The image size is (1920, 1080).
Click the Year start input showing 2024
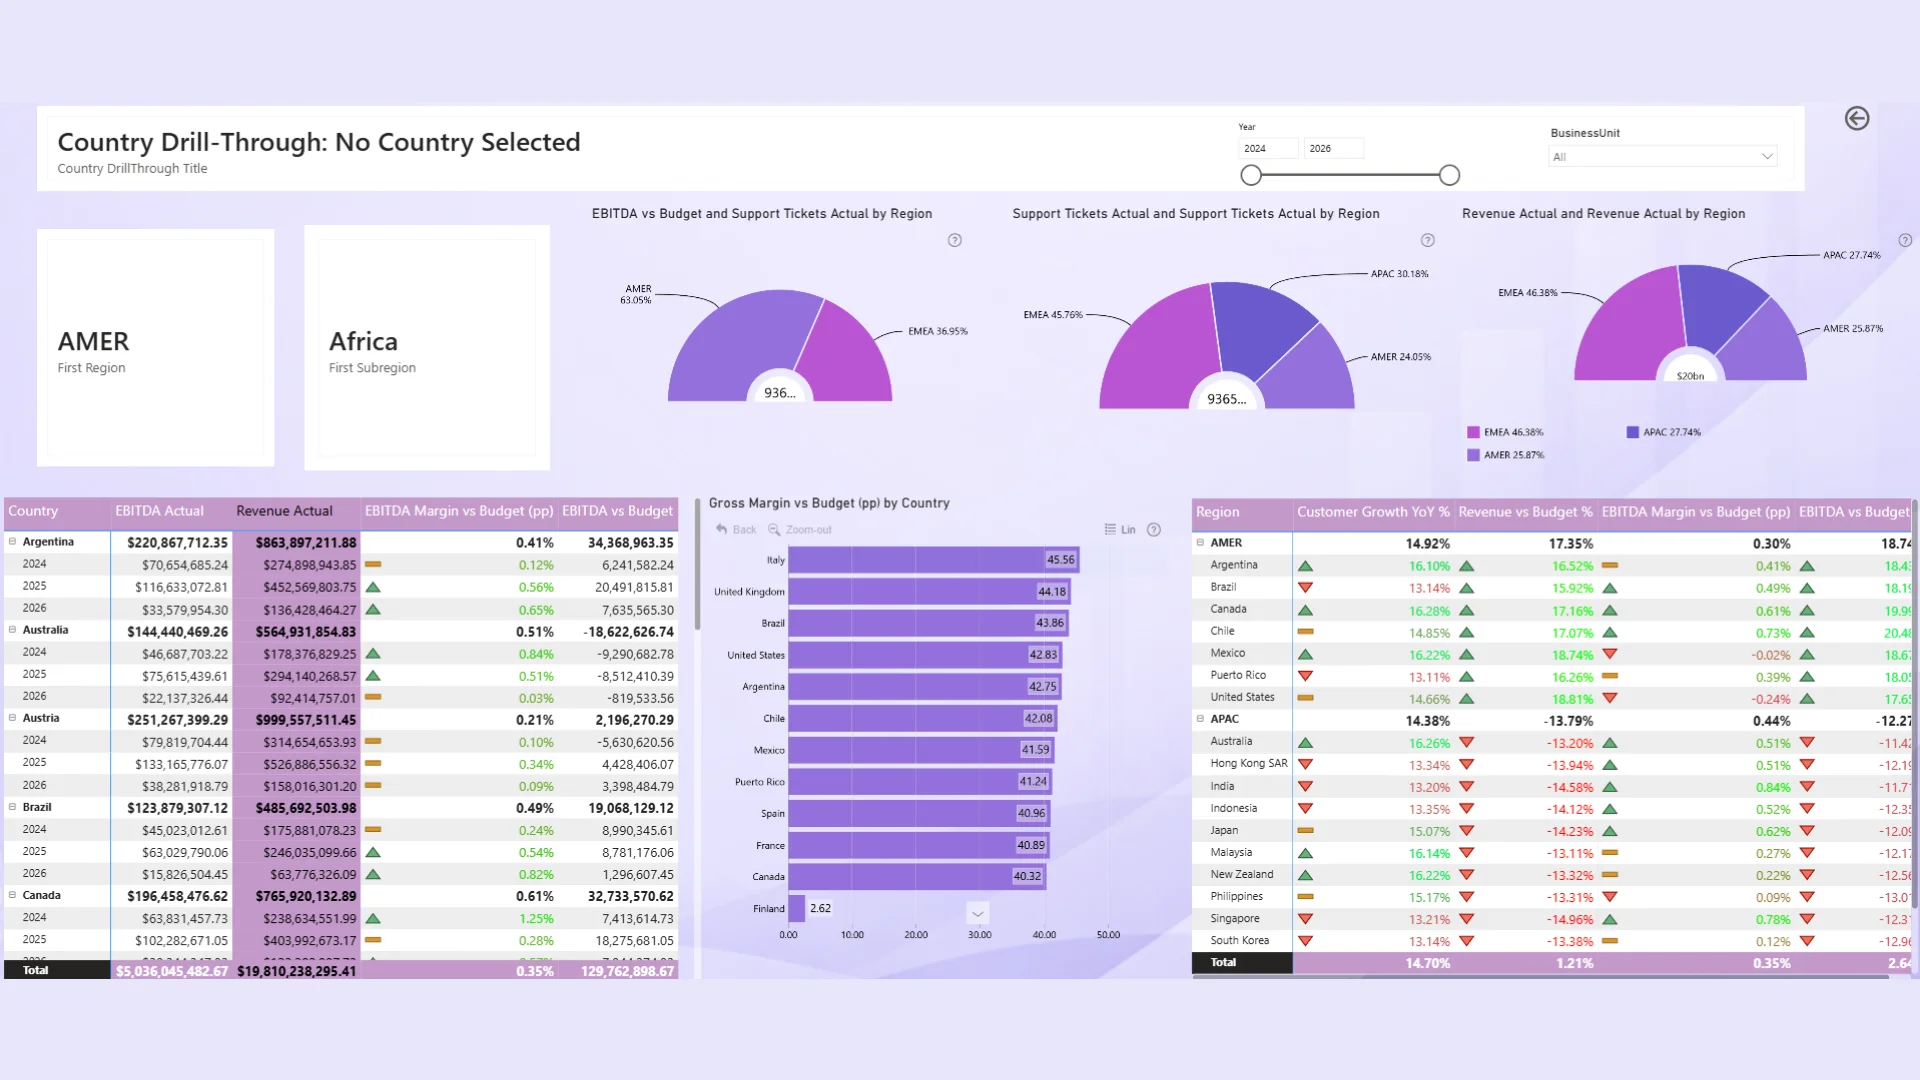click(x=1266, y=148)
